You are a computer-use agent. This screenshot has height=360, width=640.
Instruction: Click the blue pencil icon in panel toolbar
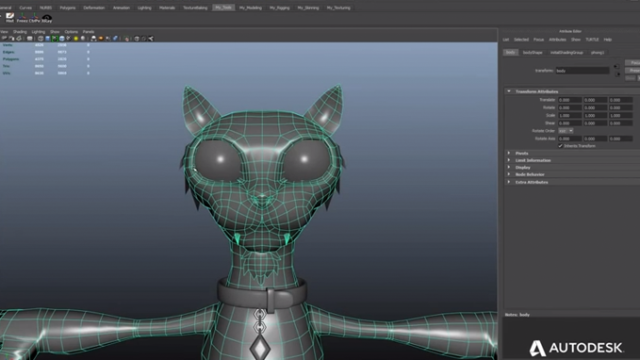tap(115, 38)
